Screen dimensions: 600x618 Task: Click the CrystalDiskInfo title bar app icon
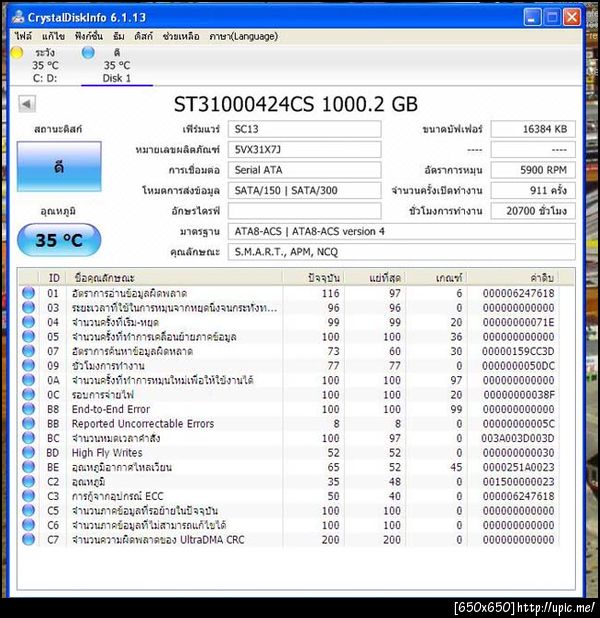coord(18,17)
